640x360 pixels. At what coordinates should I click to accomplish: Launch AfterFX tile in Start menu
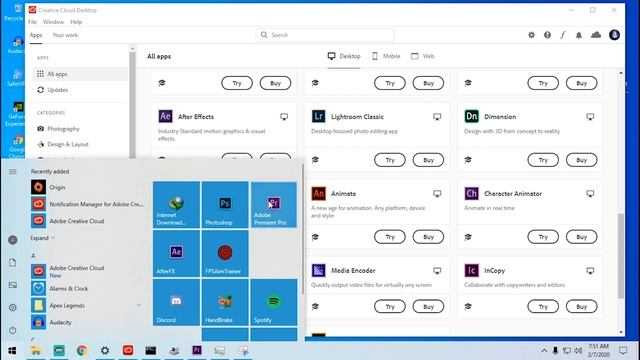pyautogui.click(x=176, y=253)
